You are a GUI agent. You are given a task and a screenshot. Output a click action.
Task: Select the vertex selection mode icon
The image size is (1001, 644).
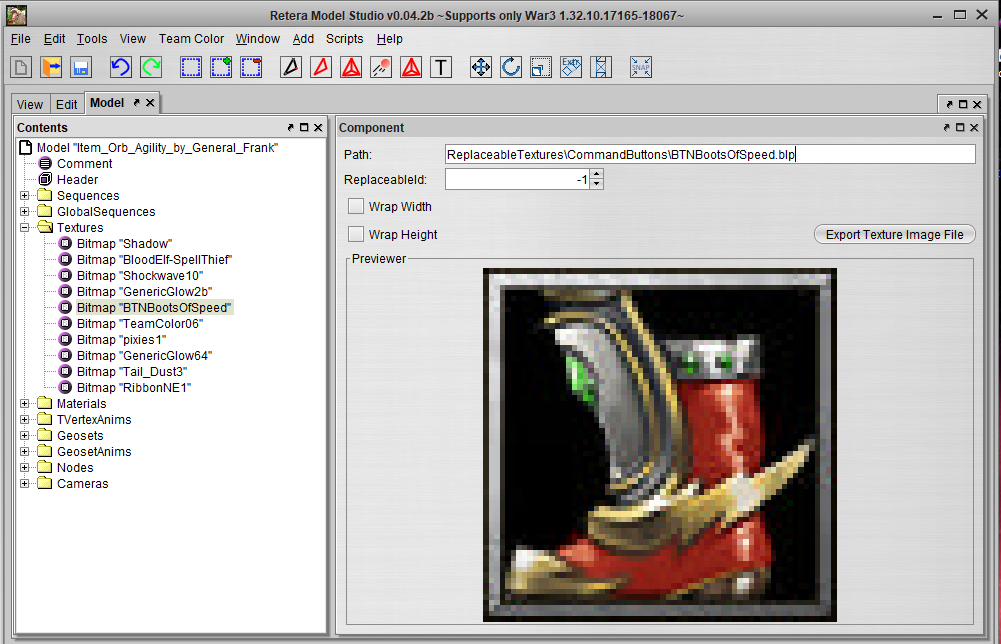pyautogui.click(x=291, y=67)
